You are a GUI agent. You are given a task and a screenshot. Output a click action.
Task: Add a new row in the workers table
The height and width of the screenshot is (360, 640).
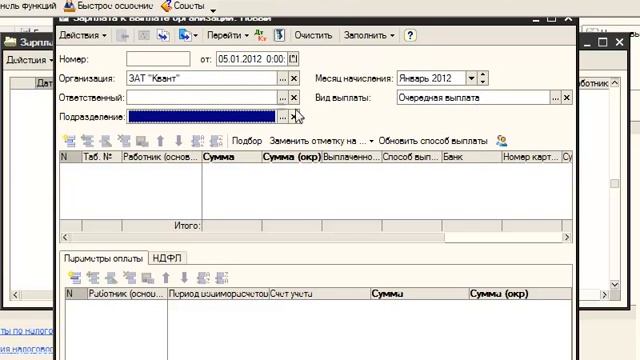click(x=69, y=141)
